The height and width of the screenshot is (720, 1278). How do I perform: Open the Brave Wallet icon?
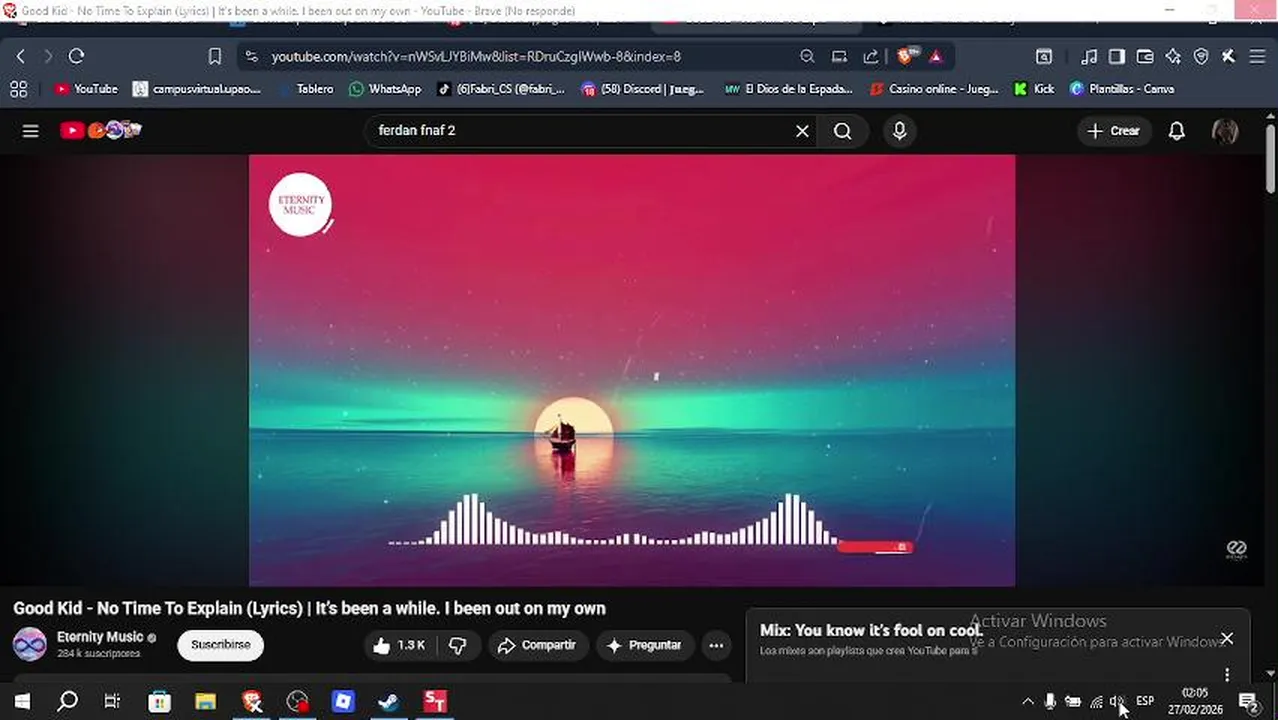1145,57
